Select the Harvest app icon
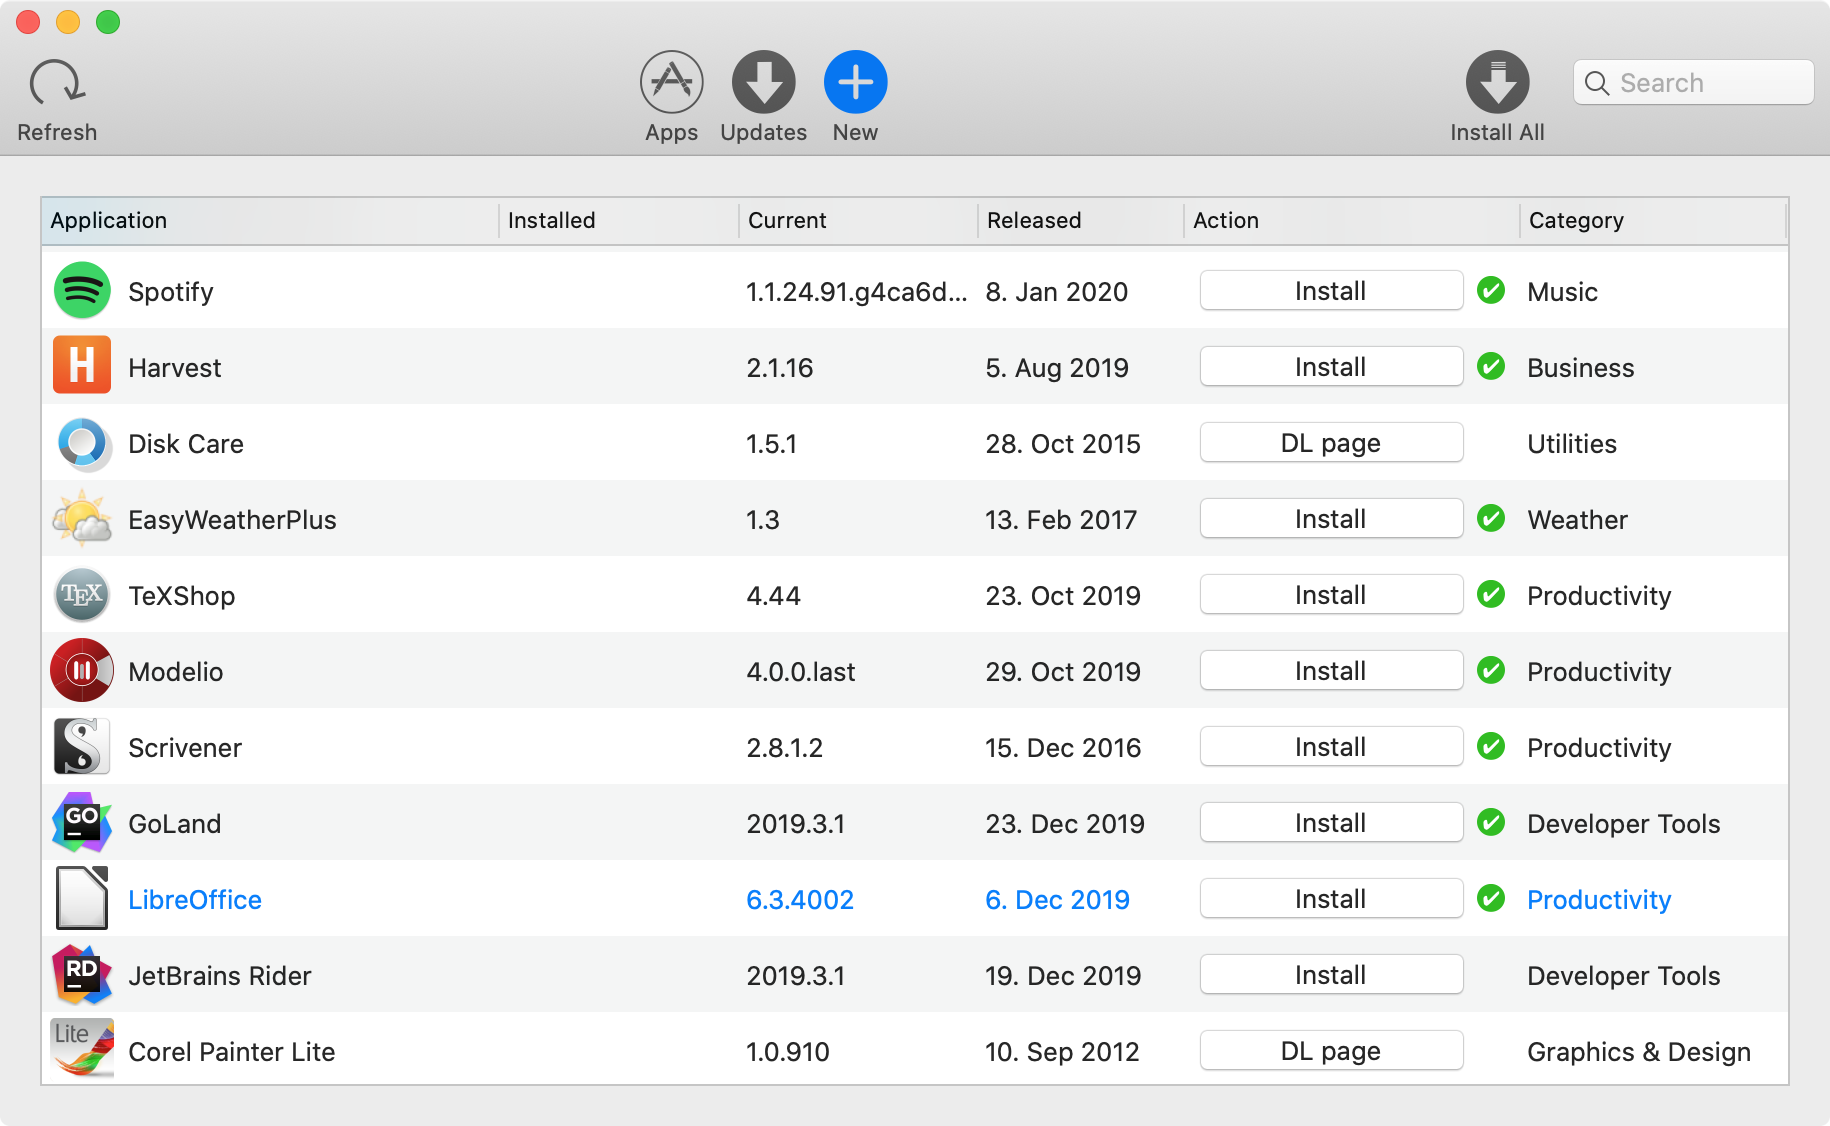 point(82,367)
